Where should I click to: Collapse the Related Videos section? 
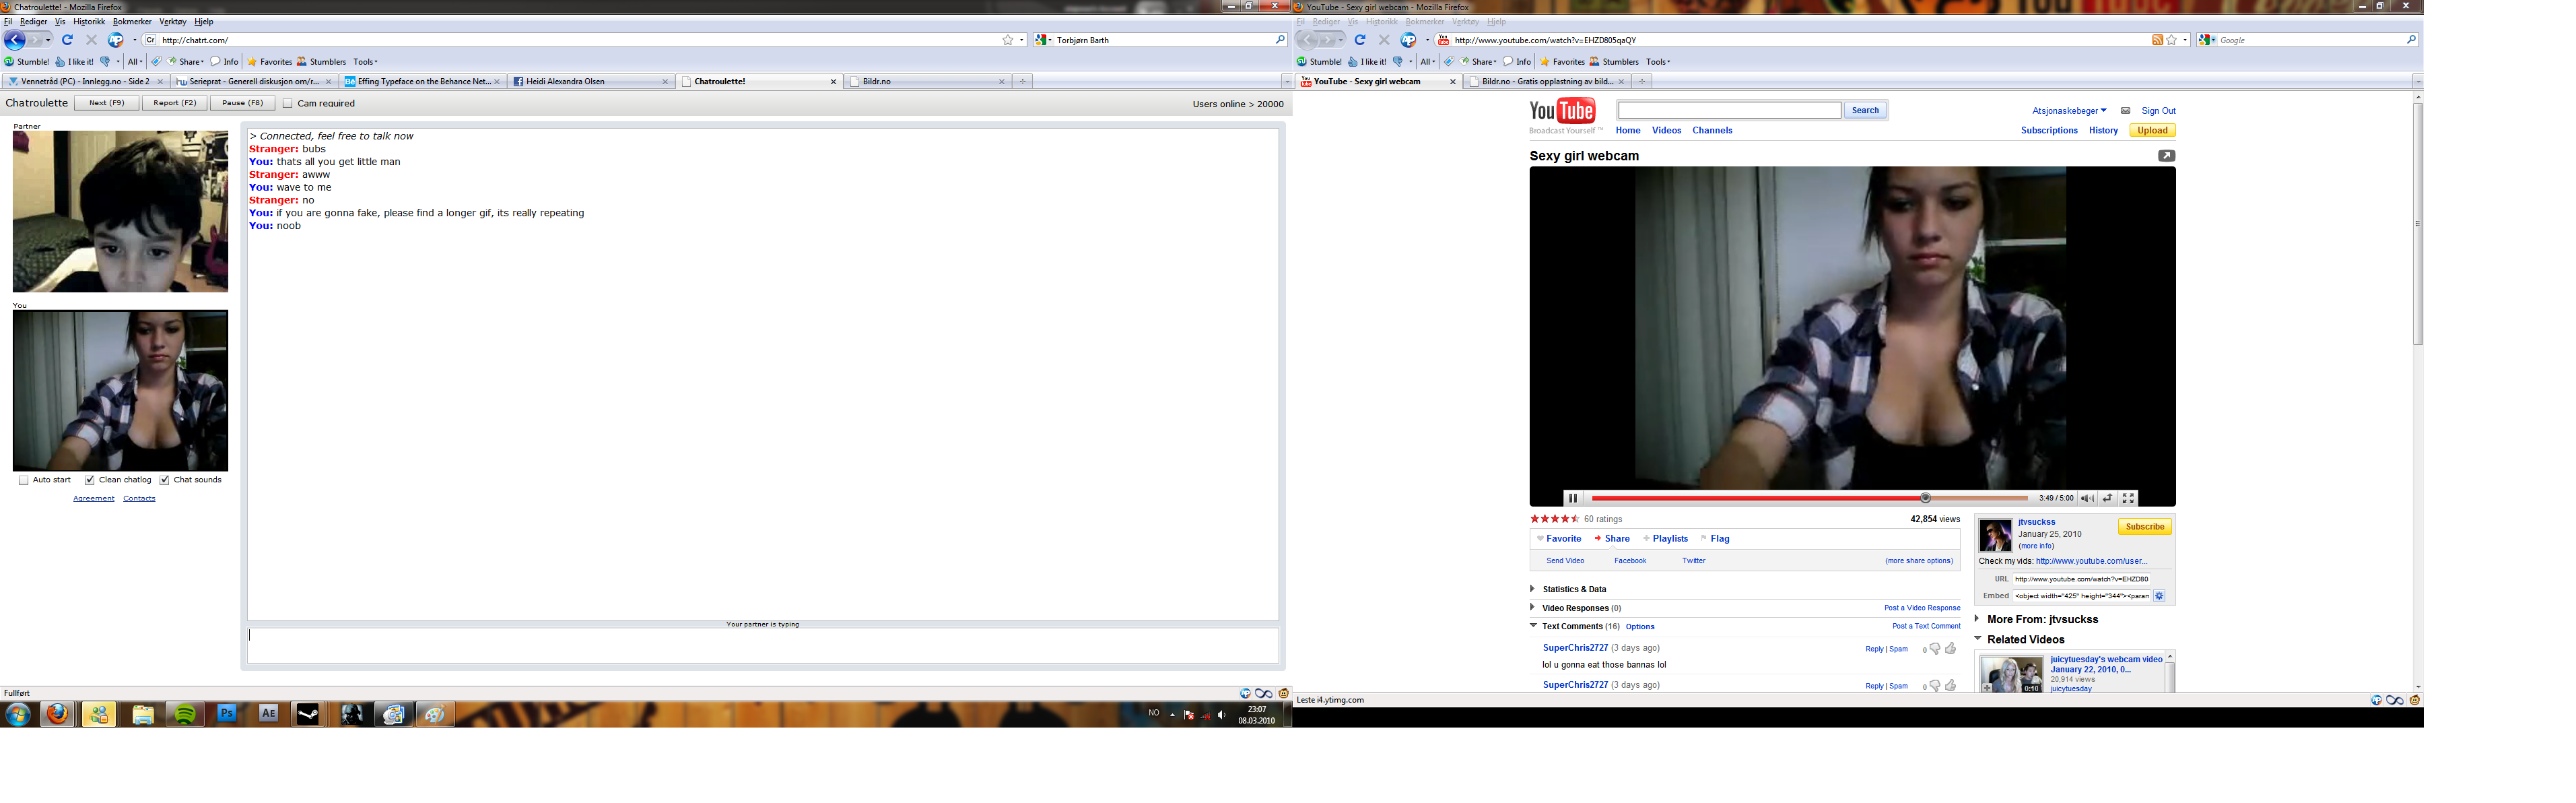point(1978,638)
